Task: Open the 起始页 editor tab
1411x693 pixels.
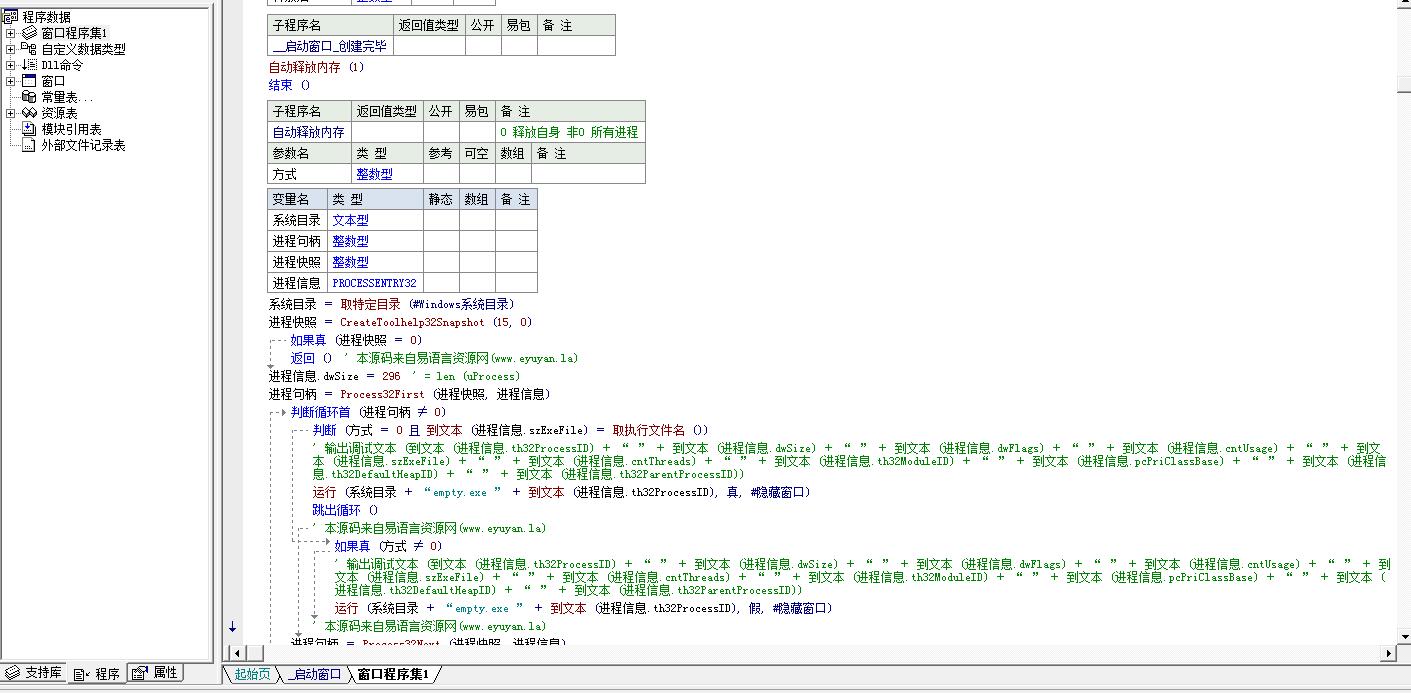Action: point(252,674)
